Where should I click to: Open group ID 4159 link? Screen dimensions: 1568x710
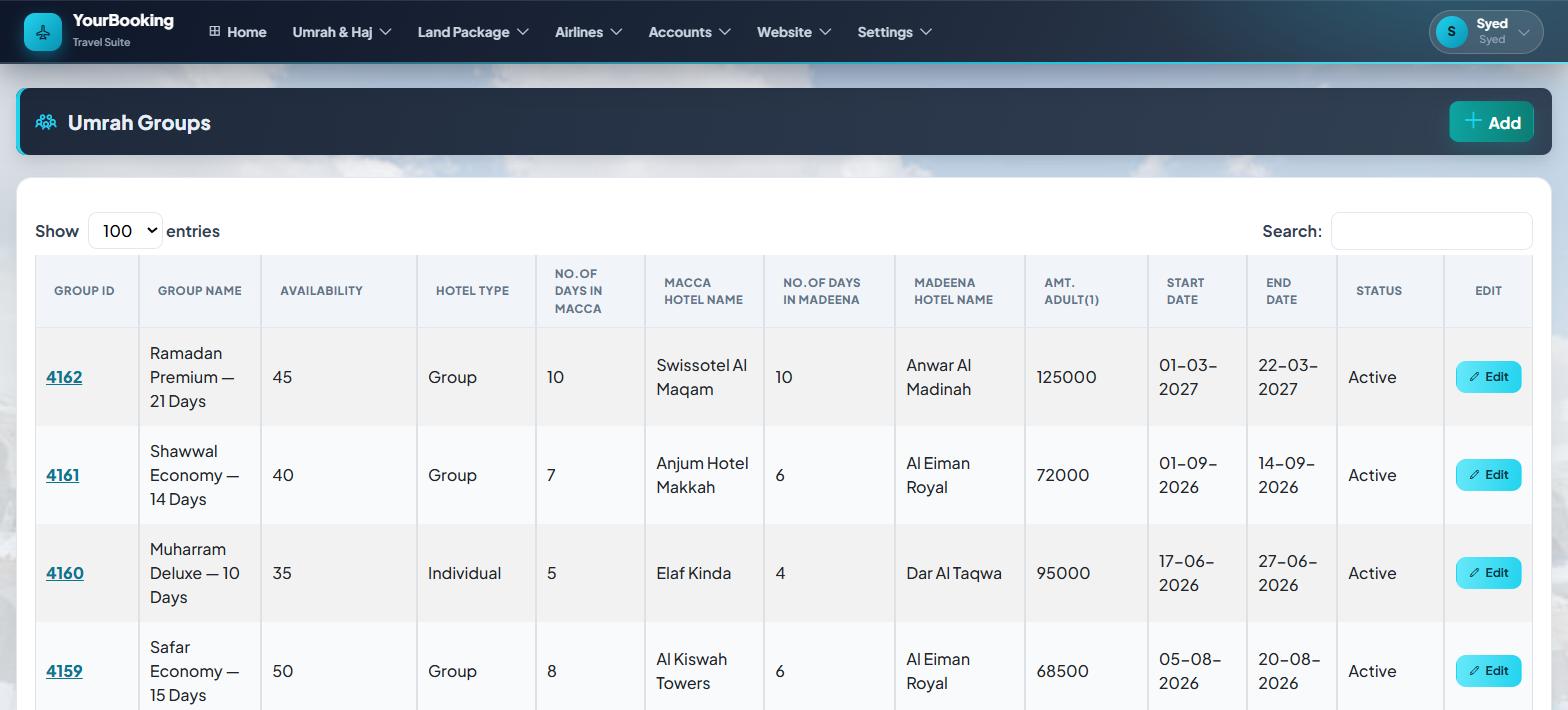[64, 671]
